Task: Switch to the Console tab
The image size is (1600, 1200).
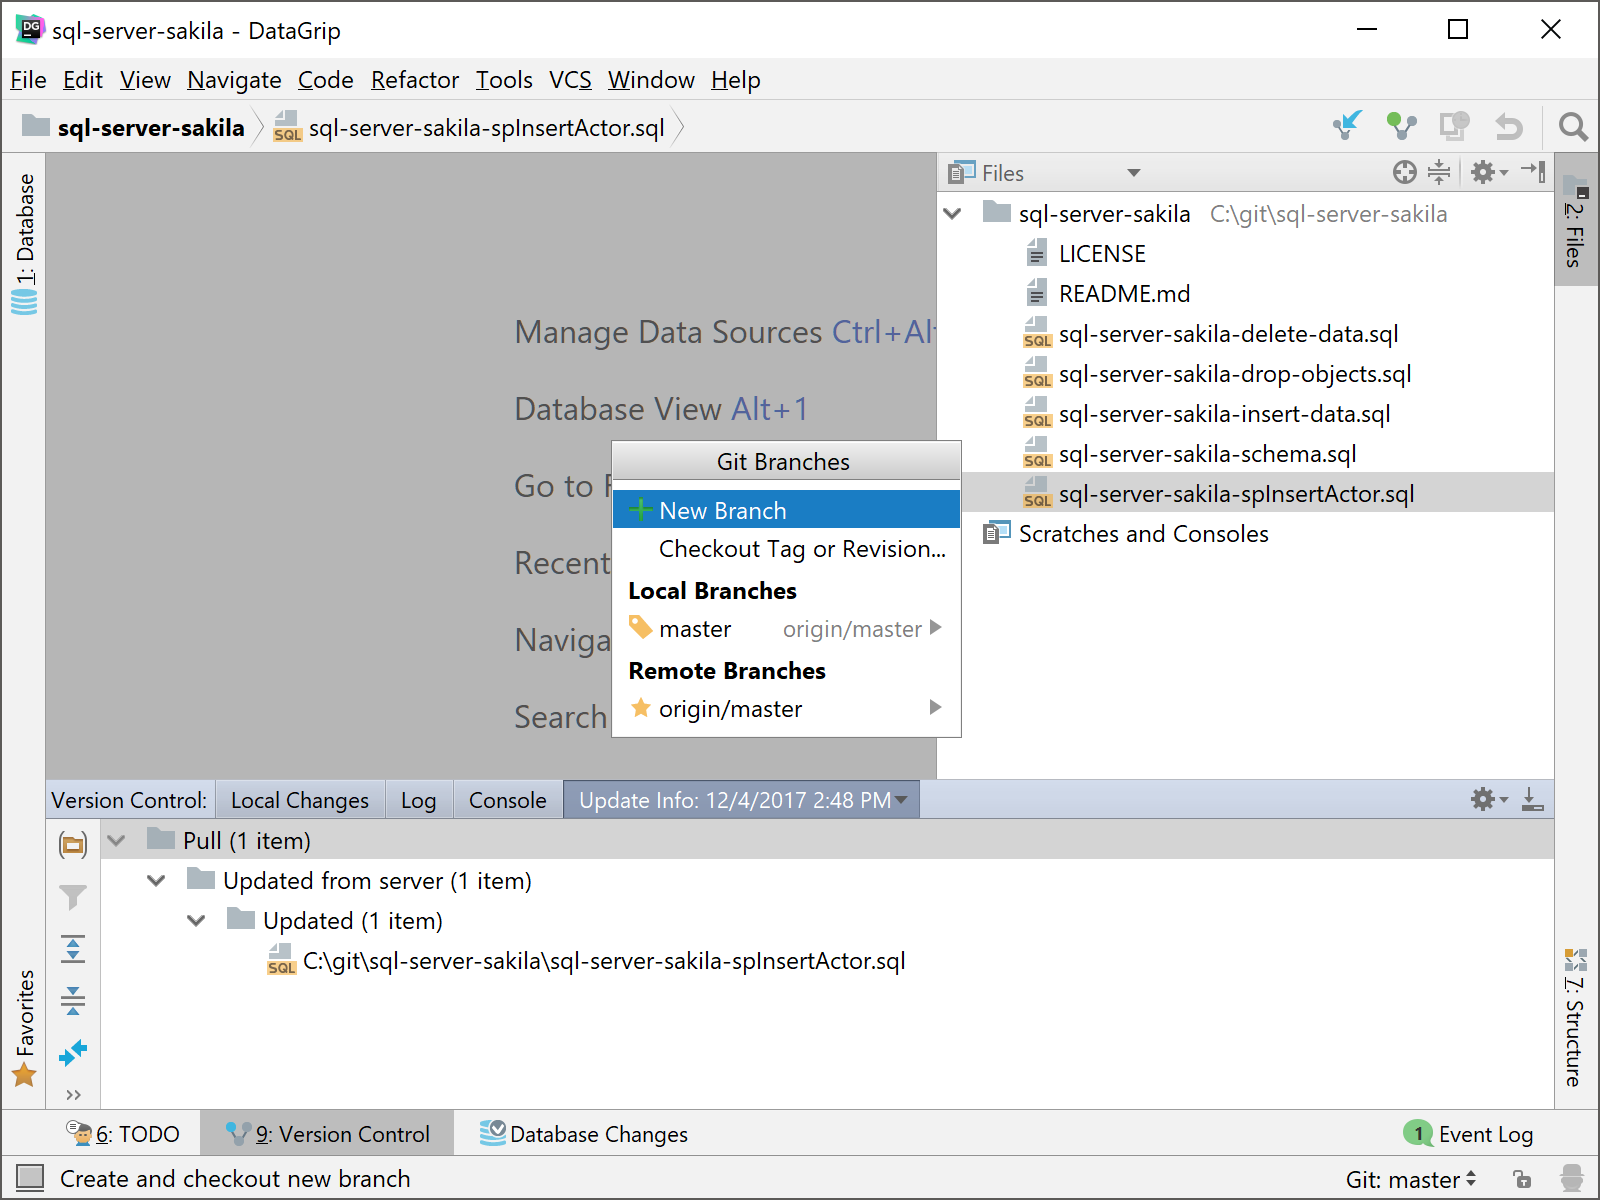Action: coord(508,800)
